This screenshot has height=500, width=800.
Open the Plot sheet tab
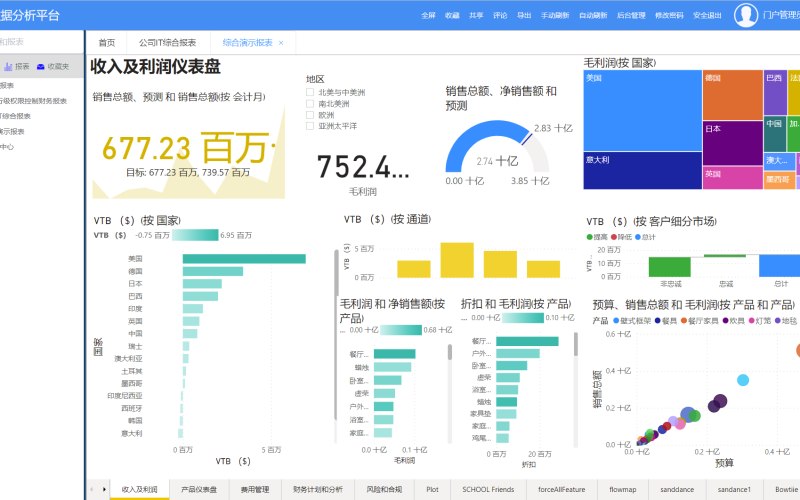point(432,489)
